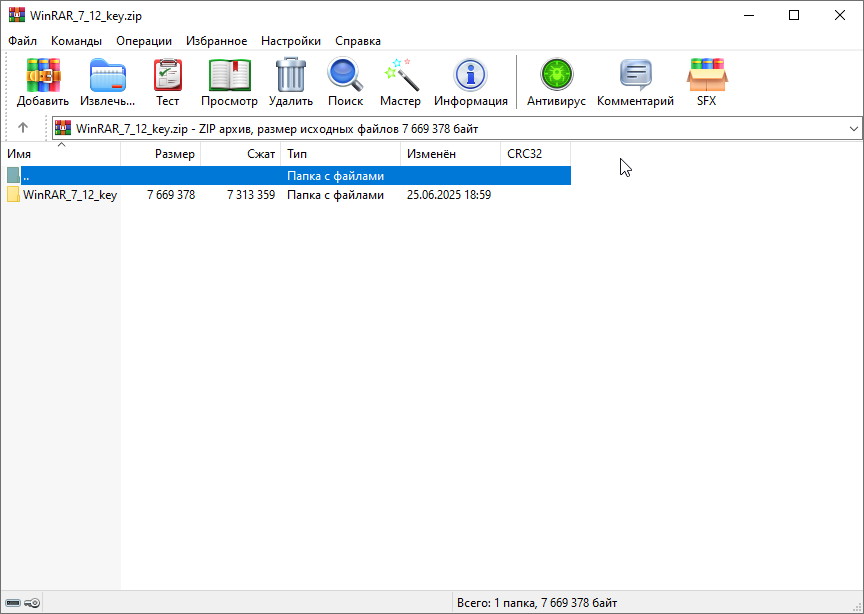Sort by the Размер column header
The width and height of the screenshot is (864, 614).
[x=161, y=154]
